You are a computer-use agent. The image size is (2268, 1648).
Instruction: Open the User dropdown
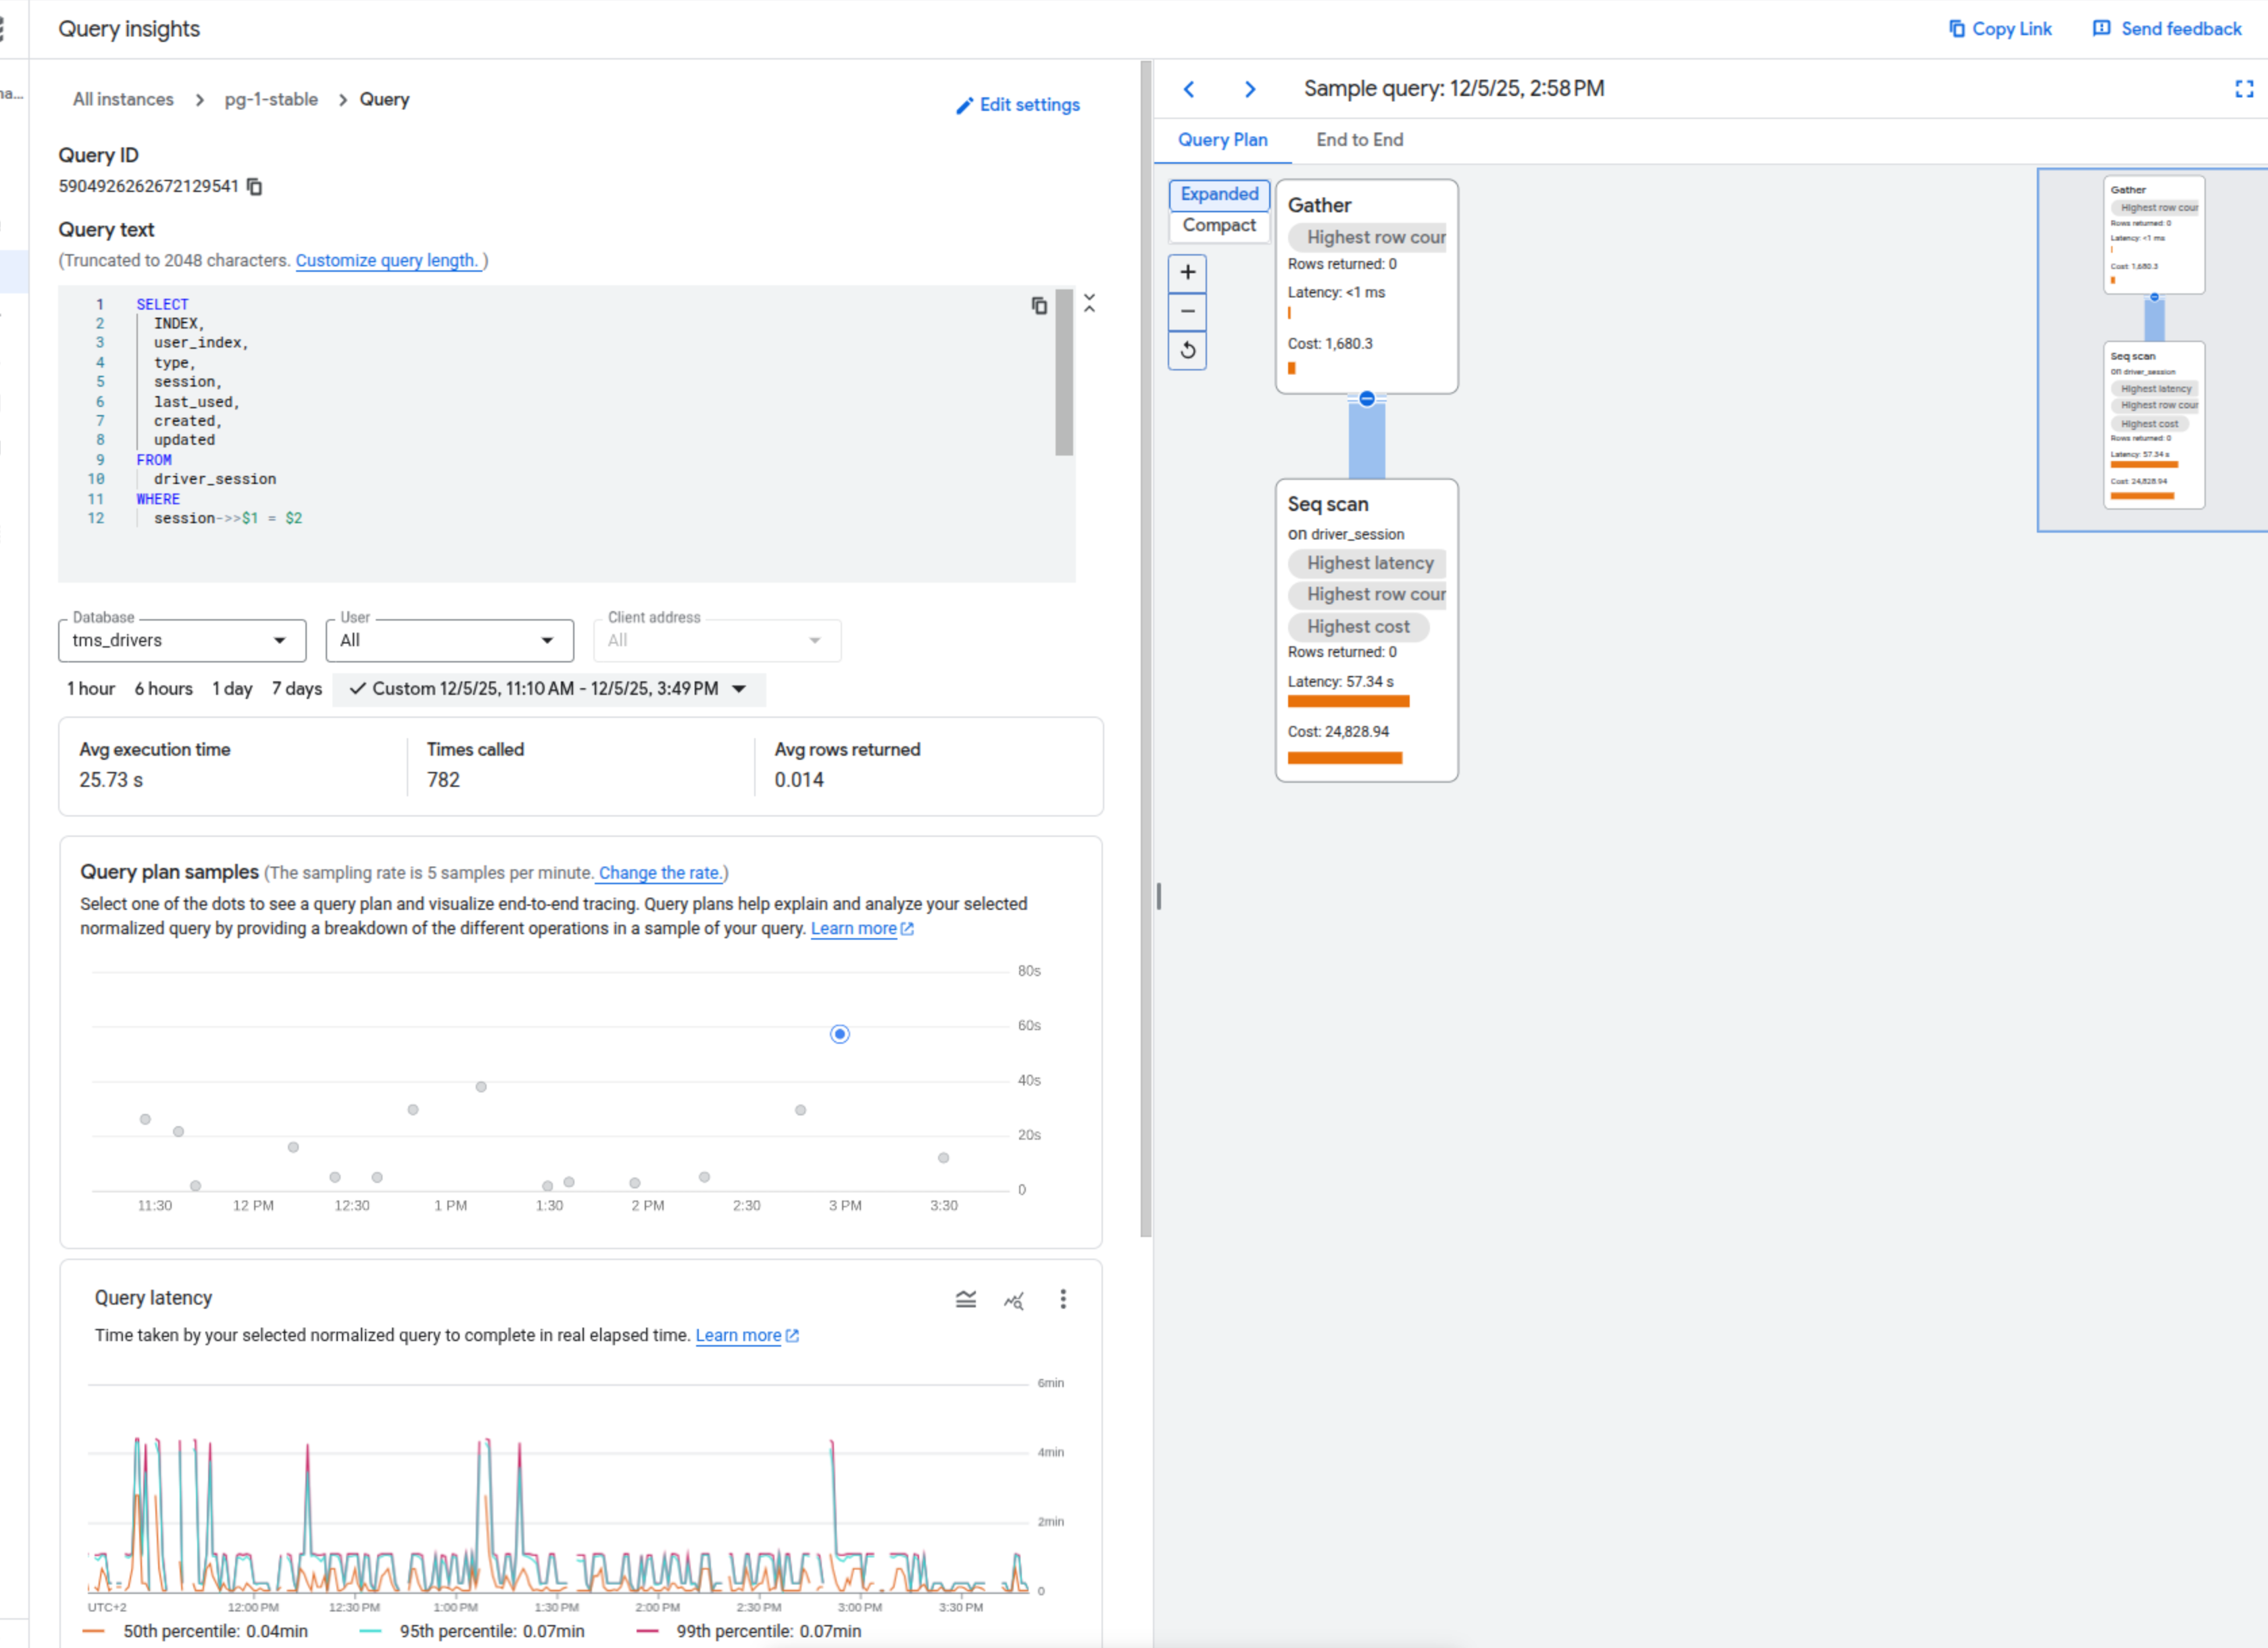pyautogui.click(x=450, y=641)
